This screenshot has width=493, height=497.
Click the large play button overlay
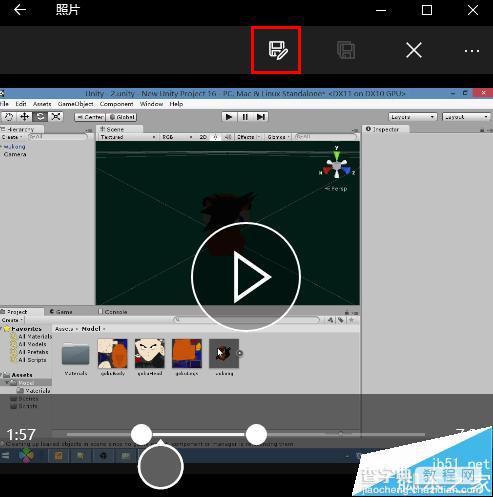246,277
